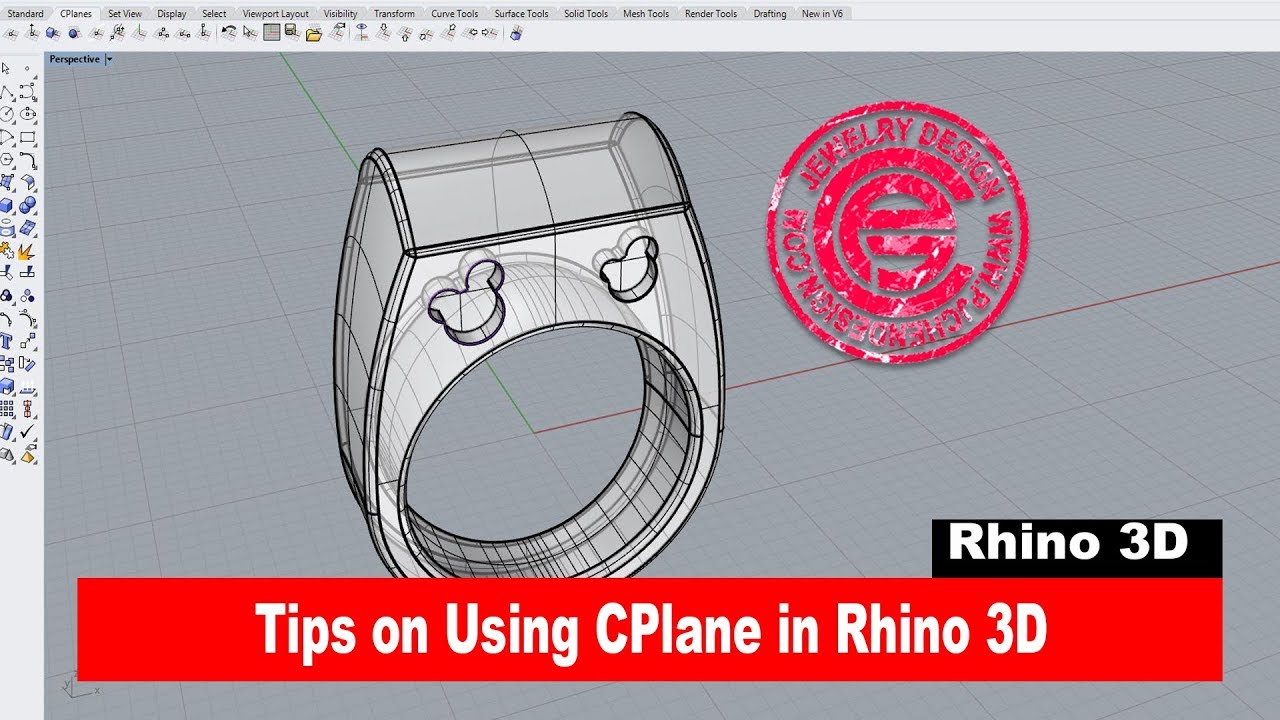1280x720 pixels.
Task: Open the Curve Tools tab
Action: pos(454,14)
